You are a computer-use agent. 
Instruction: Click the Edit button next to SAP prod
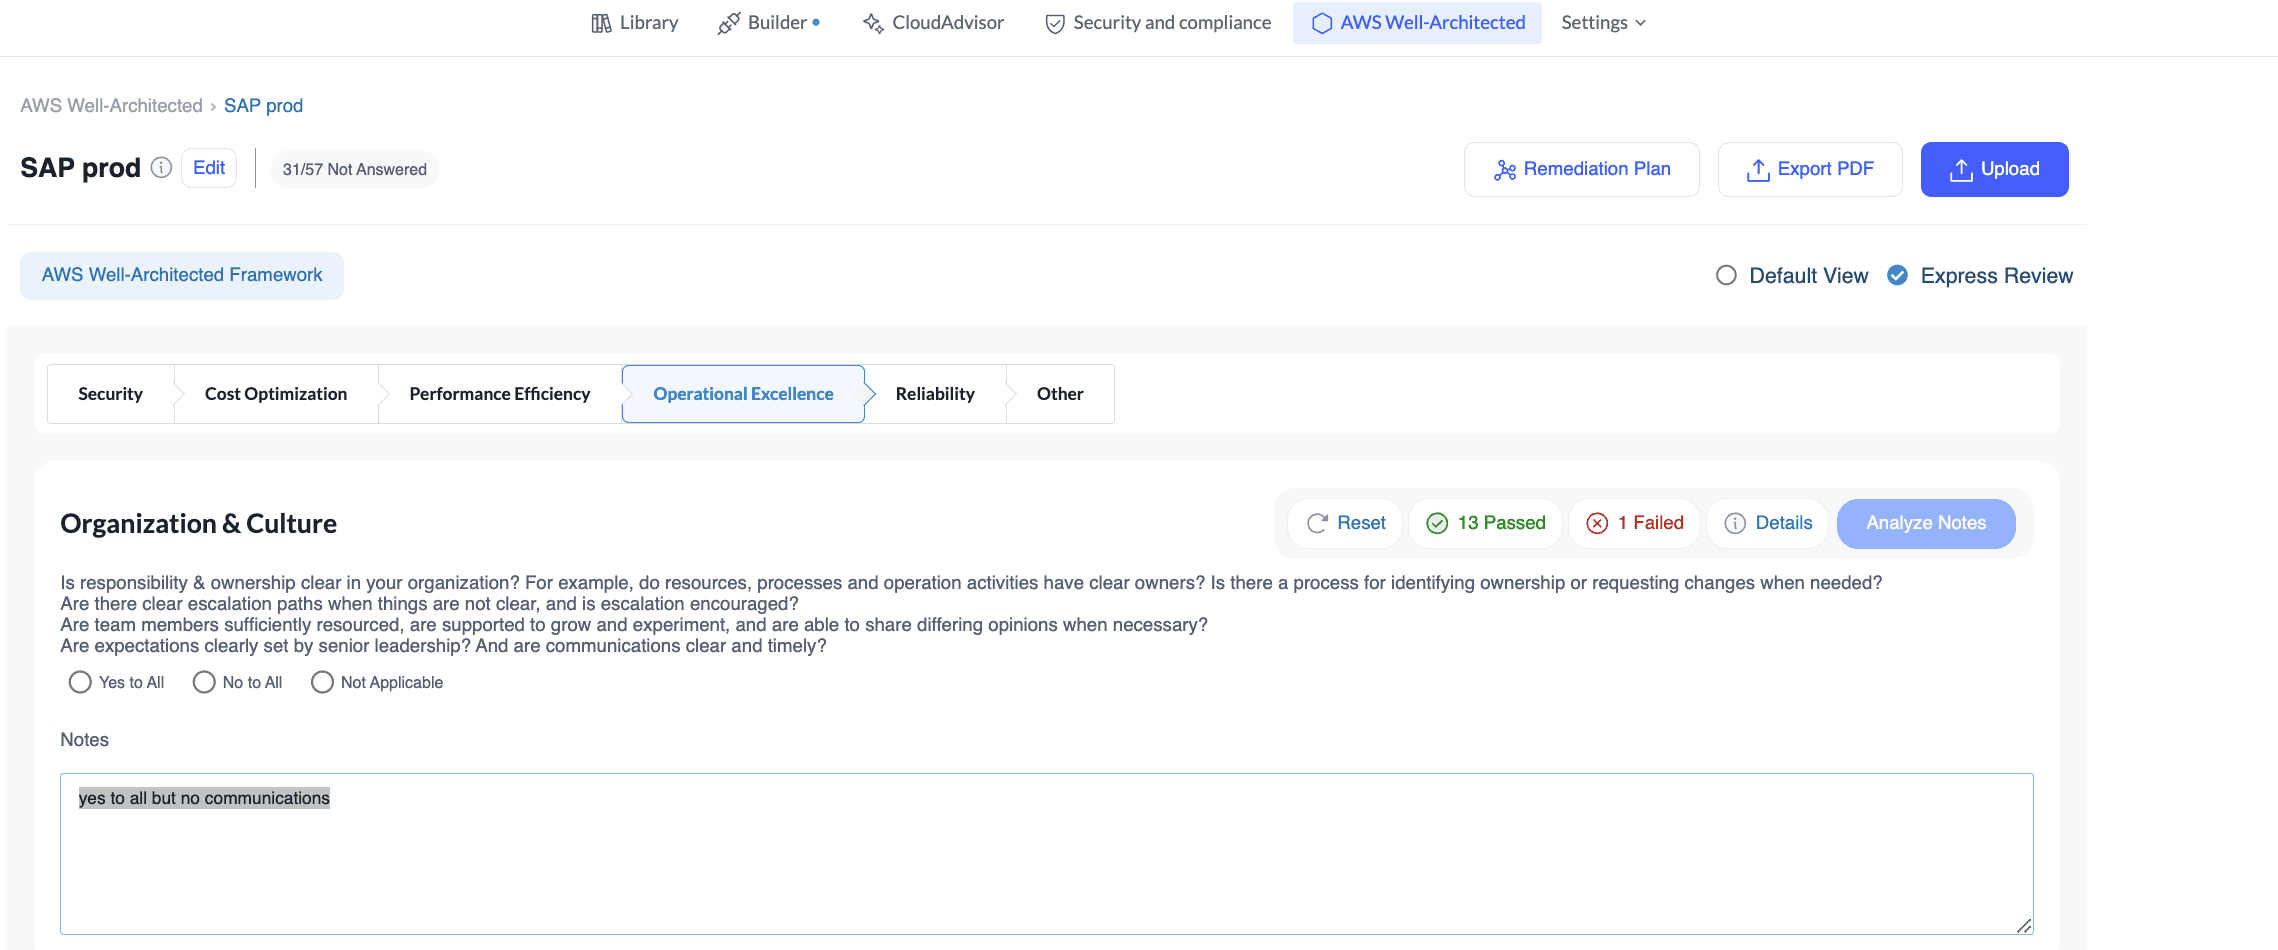click(209, 168)
